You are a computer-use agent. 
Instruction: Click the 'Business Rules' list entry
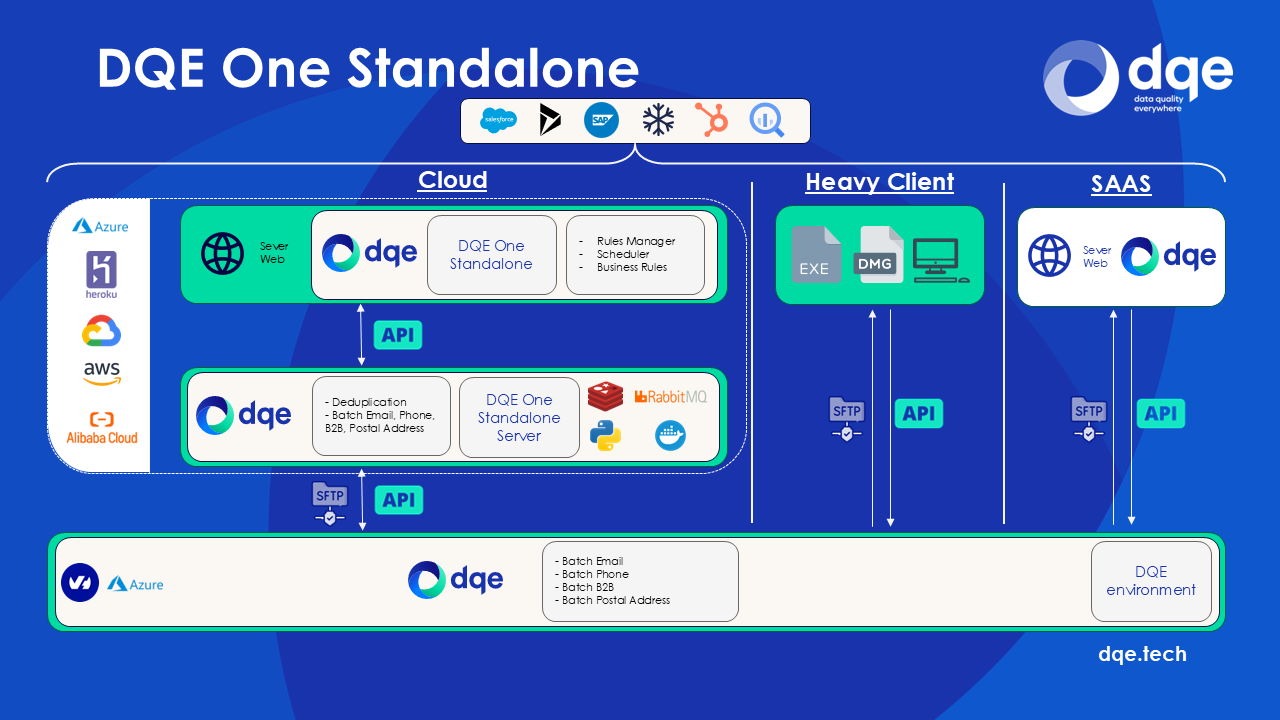click(632, 267)
